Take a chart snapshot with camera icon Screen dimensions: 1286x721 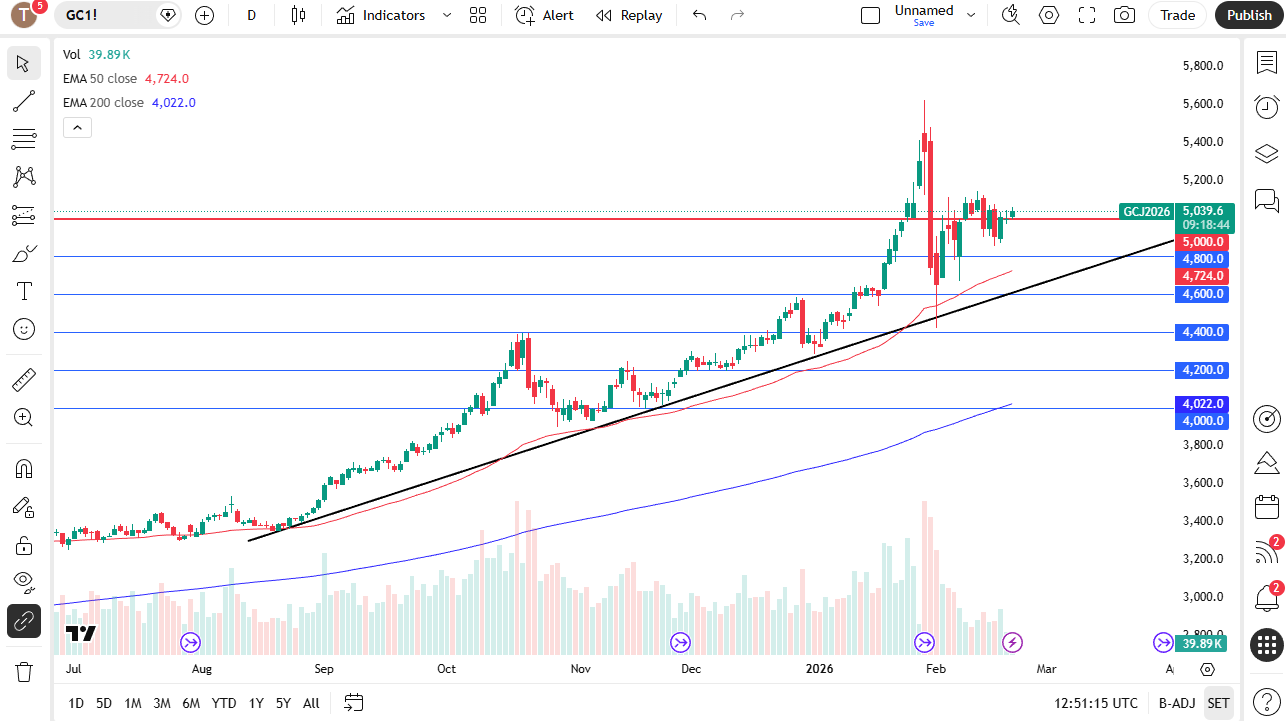click(1125, 15)
